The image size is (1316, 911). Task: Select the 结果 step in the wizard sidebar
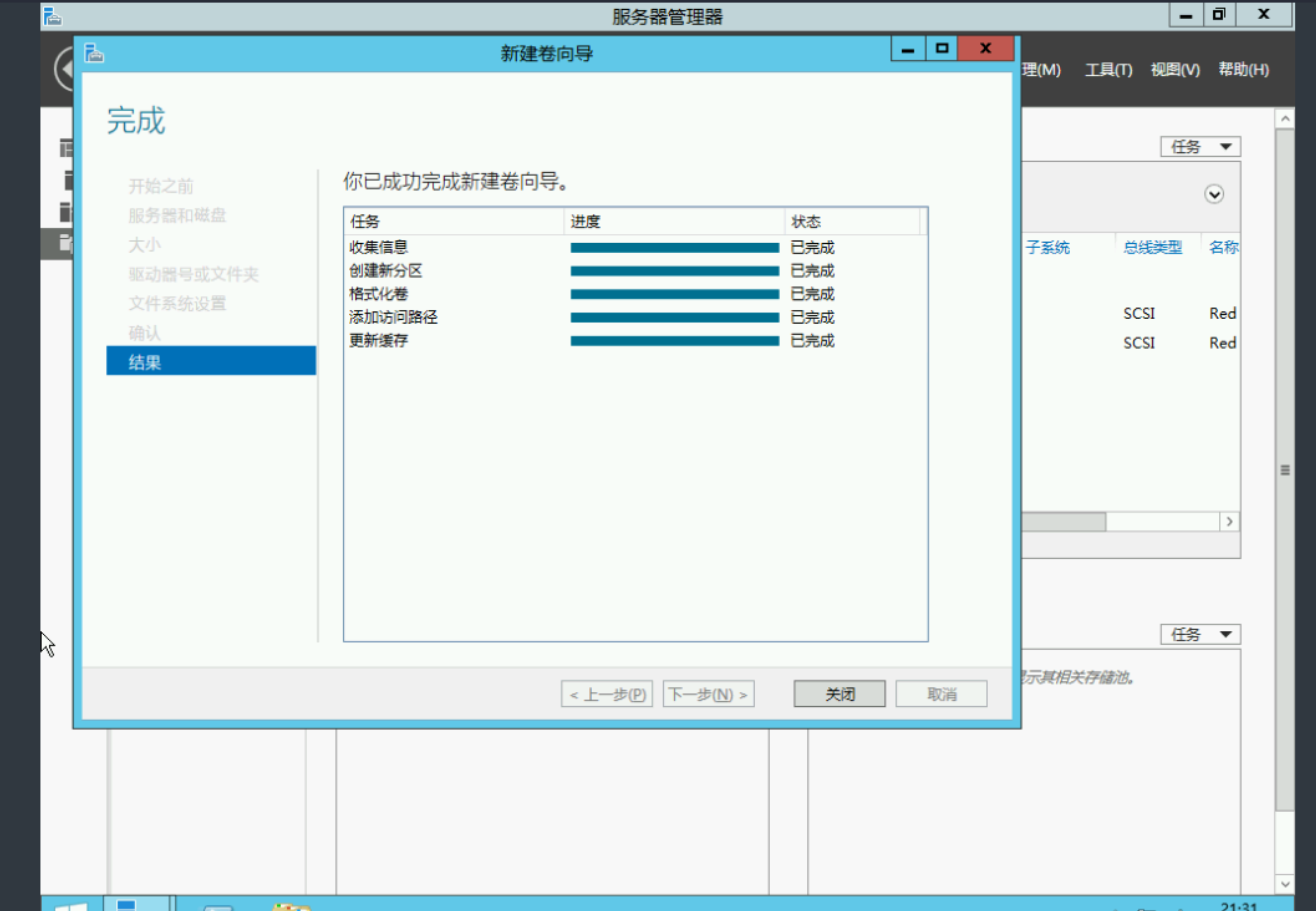coord(211,361)
